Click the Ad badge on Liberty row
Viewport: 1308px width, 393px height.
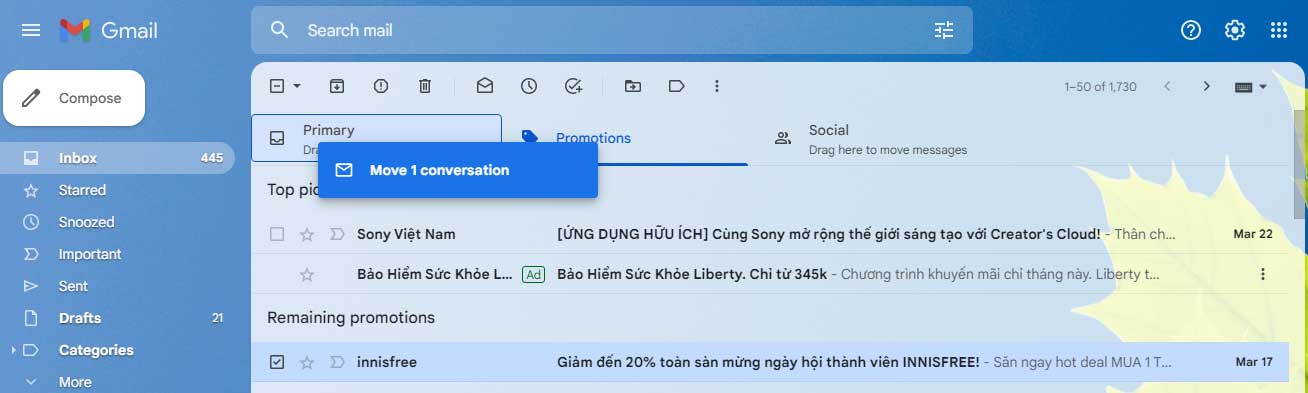click(533, 274)
